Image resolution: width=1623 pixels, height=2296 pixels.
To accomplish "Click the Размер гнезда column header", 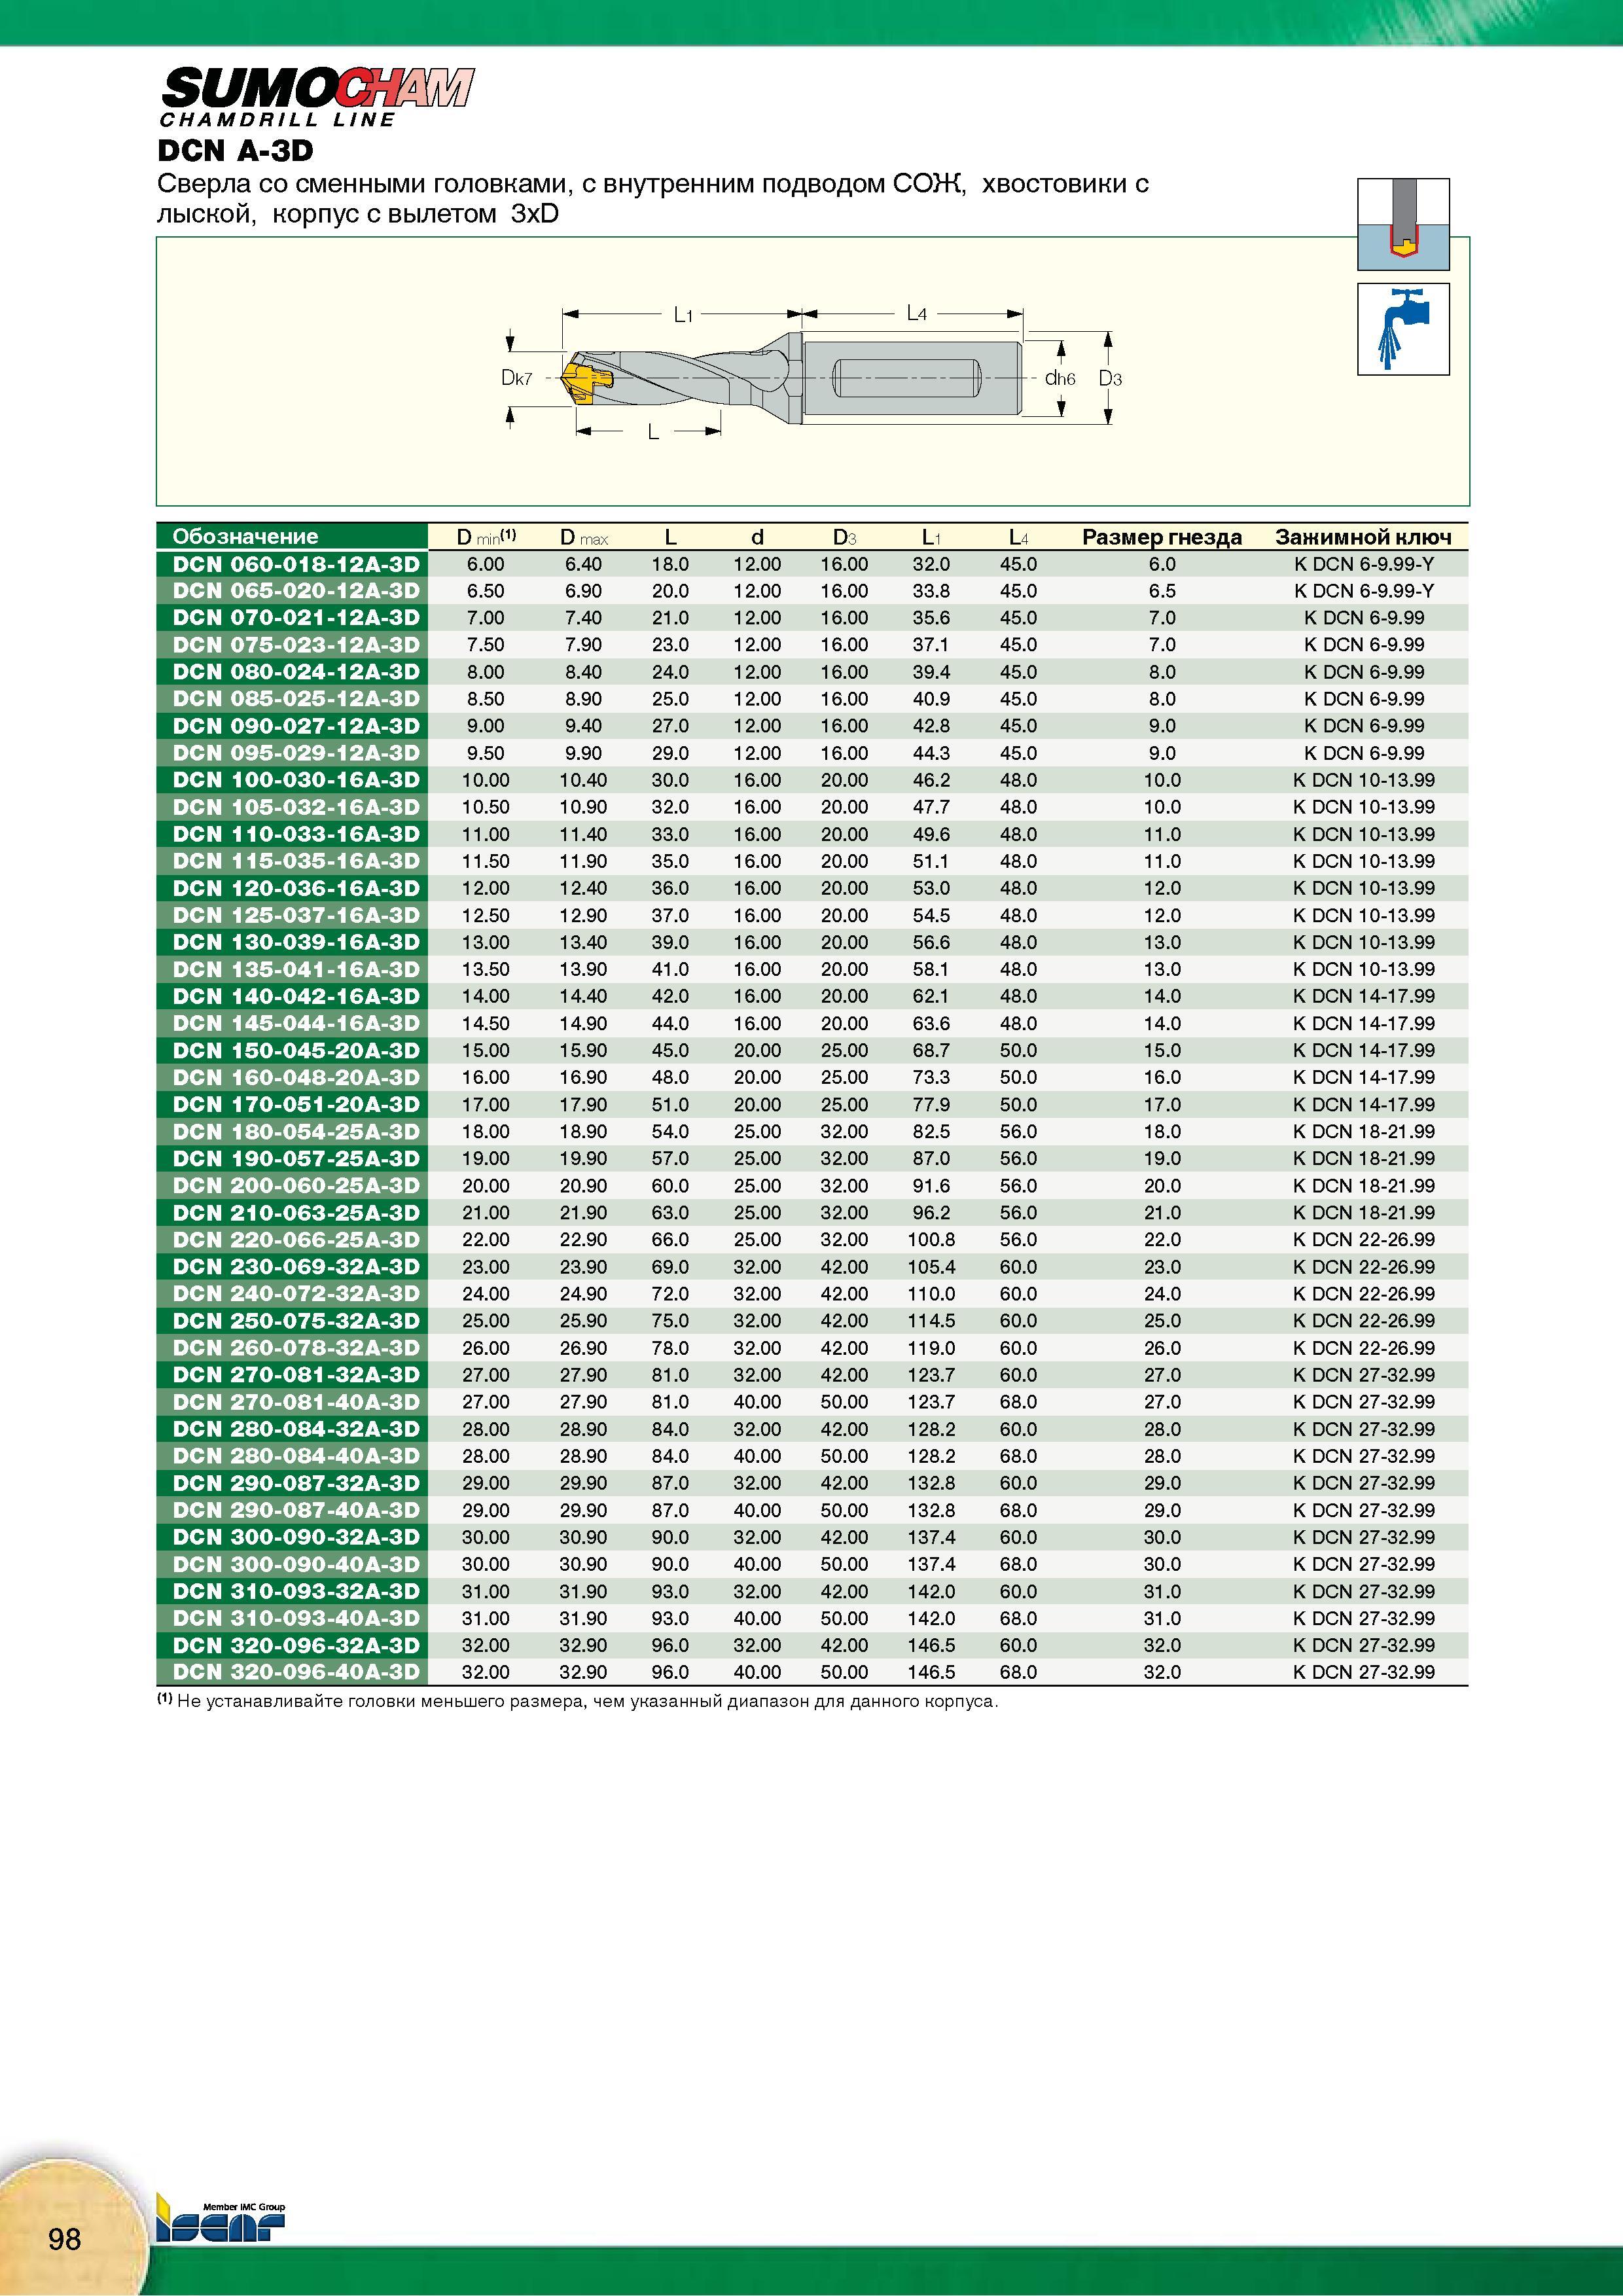I will click(1162, 537).
